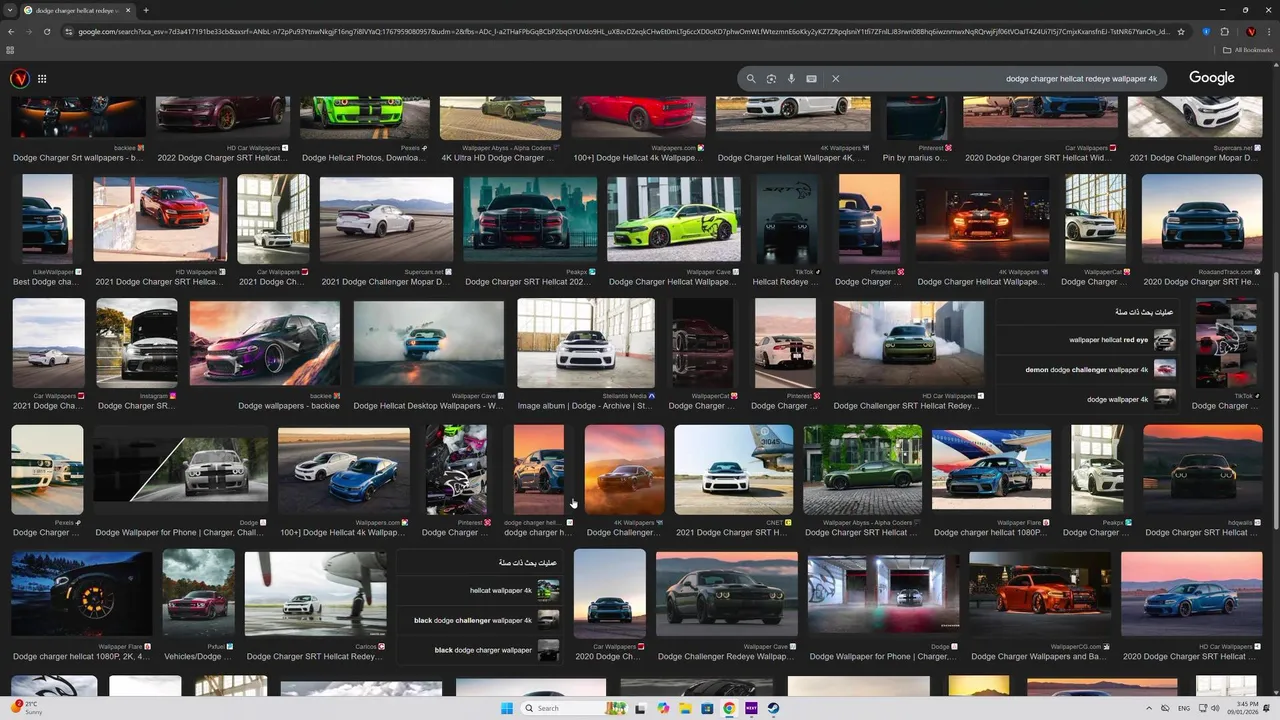Screen dimensions: 1280x720
Task: Open Peakpx 'Dodge Charger SRT Hellcat 202...' thumbnail
Action: point(530,219)
